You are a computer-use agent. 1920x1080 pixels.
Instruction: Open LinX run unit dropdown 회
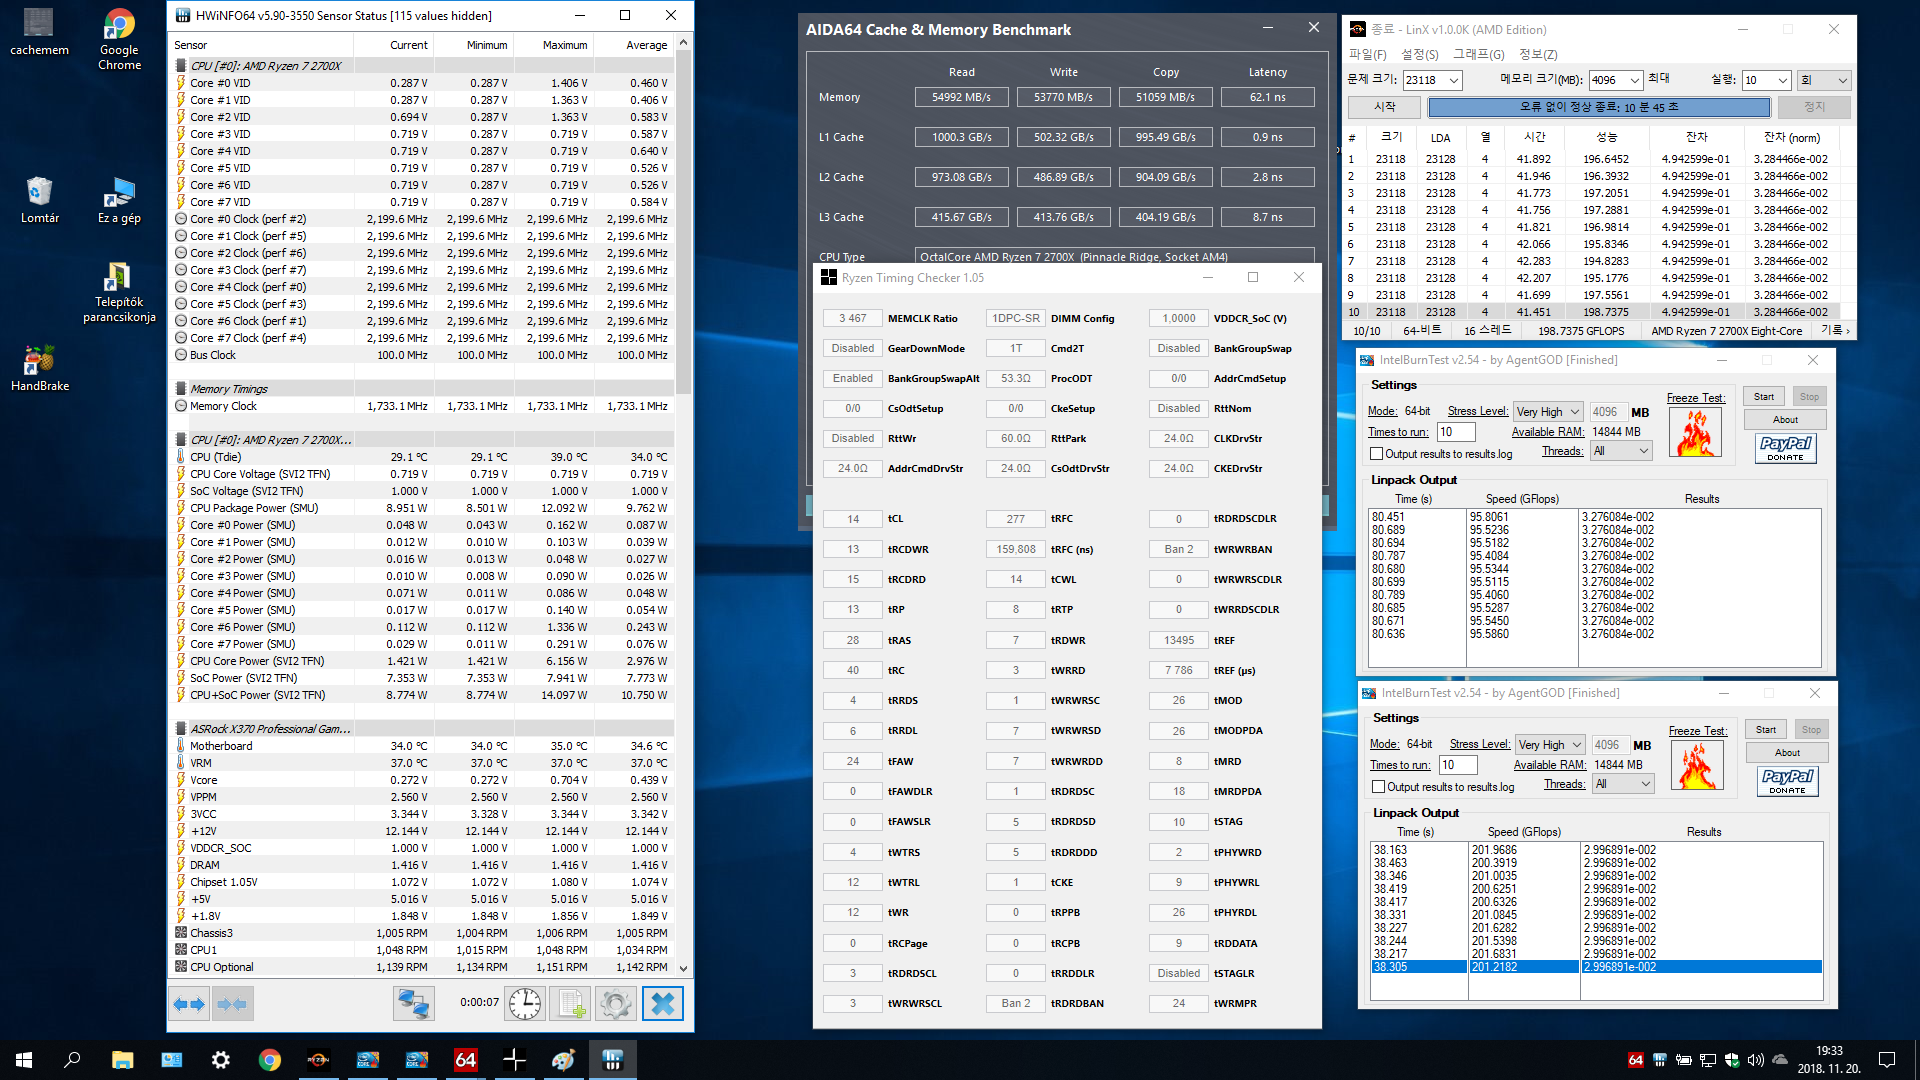1825,80
